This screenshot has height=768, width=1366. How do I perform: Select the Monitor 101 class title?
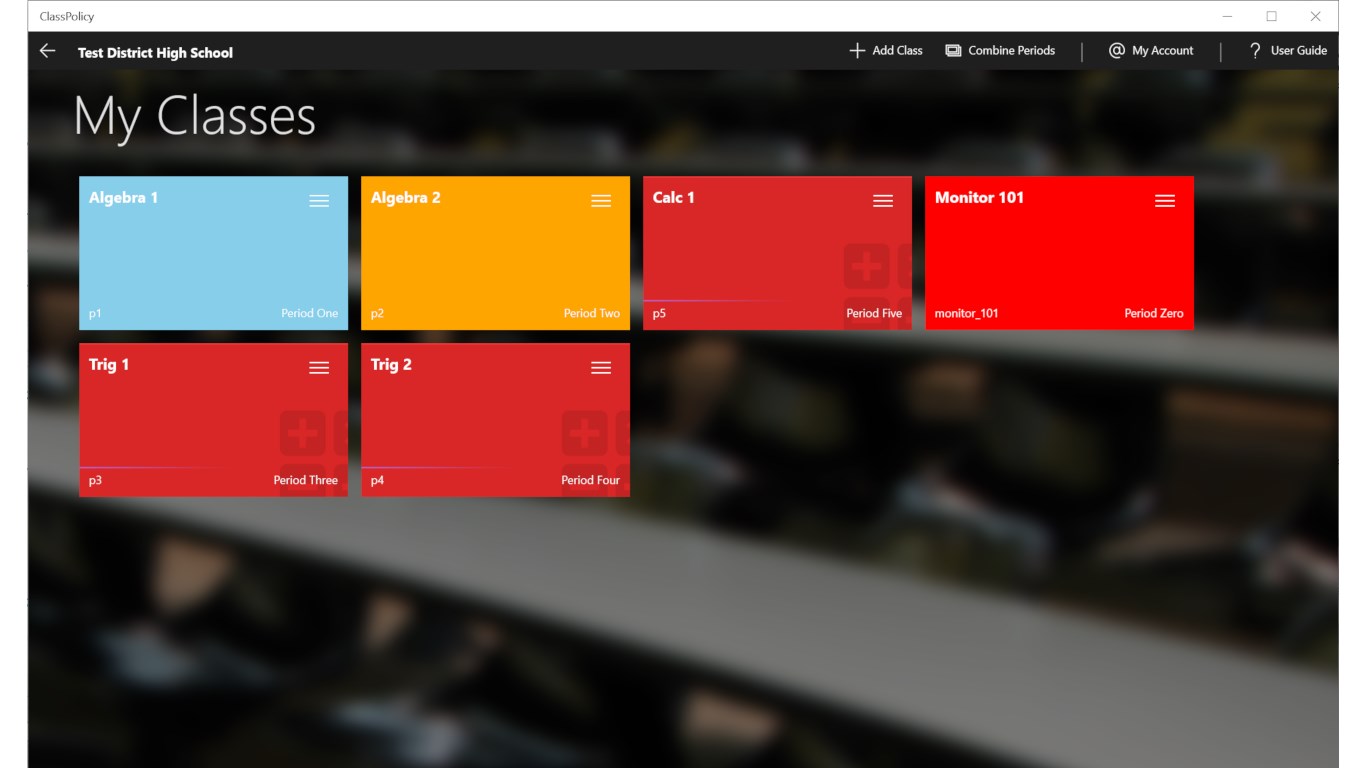click(x=979, y=198)
